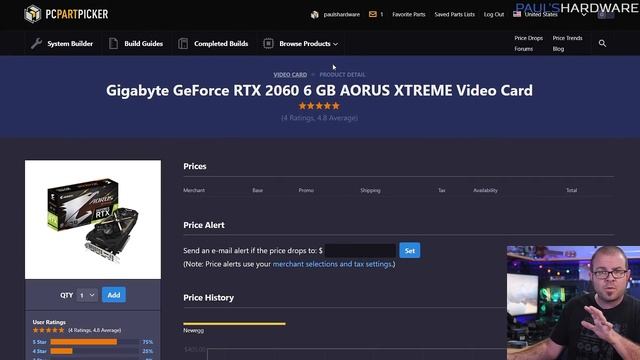The image size is (640, 360).
Task: Click the Merchant column header
Action: click(x=194, y=190)
